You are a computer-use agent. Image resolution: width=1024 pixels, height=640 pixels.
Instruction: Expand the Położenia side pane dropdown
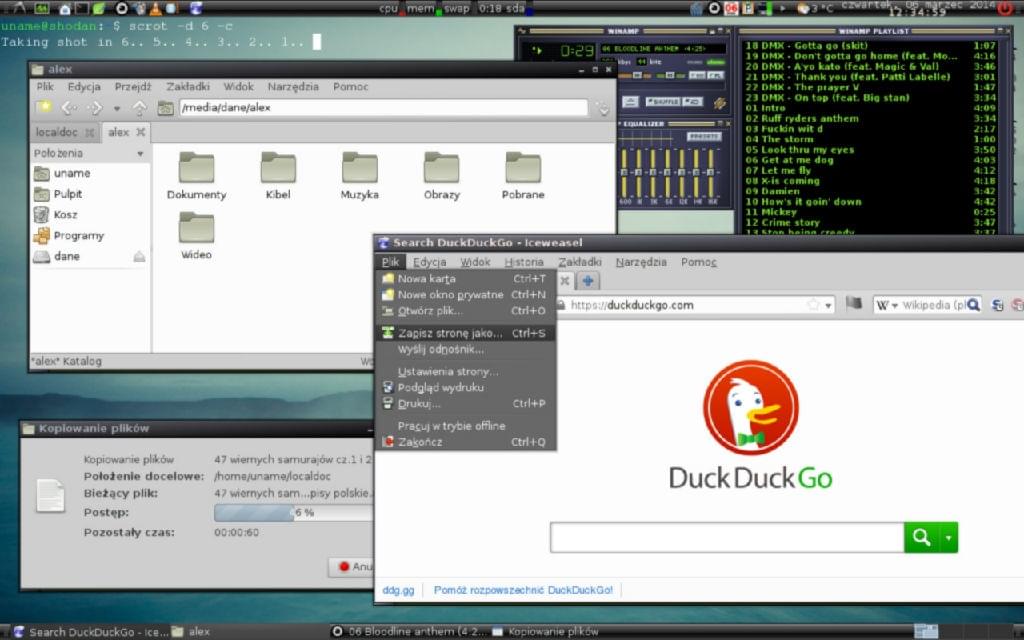tap(140, 153)
